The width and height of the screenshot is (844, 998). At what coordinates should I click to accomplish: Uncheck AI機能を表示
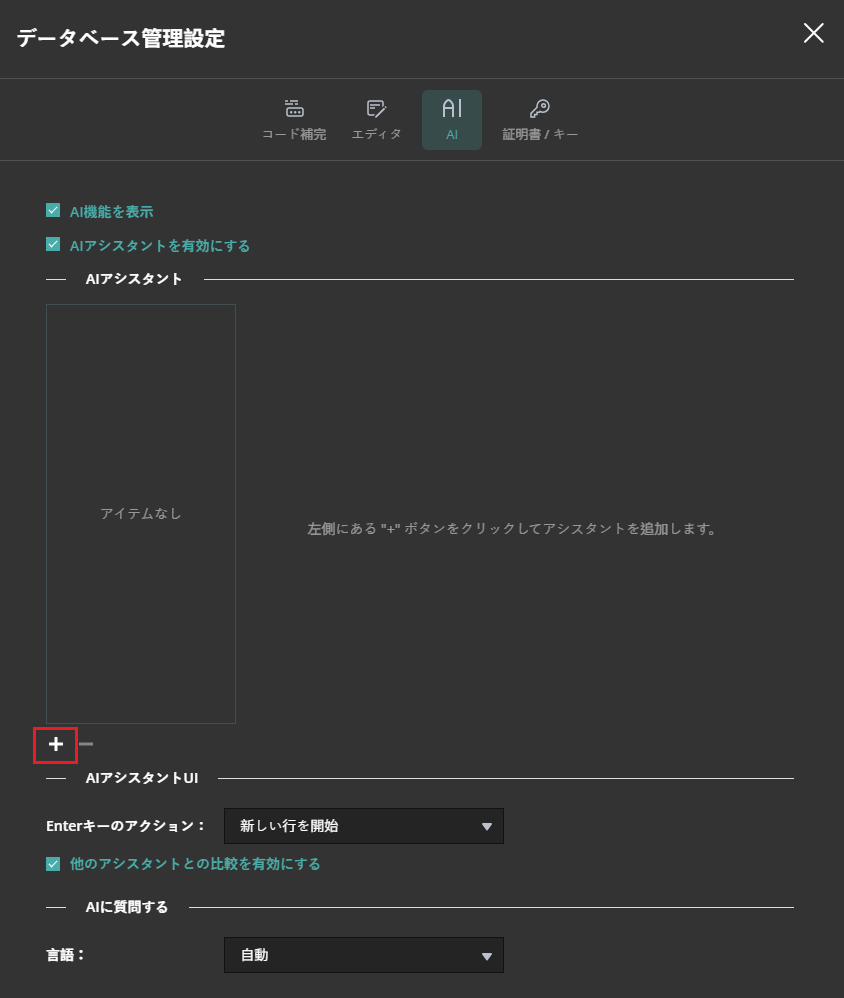pos(52,210)
